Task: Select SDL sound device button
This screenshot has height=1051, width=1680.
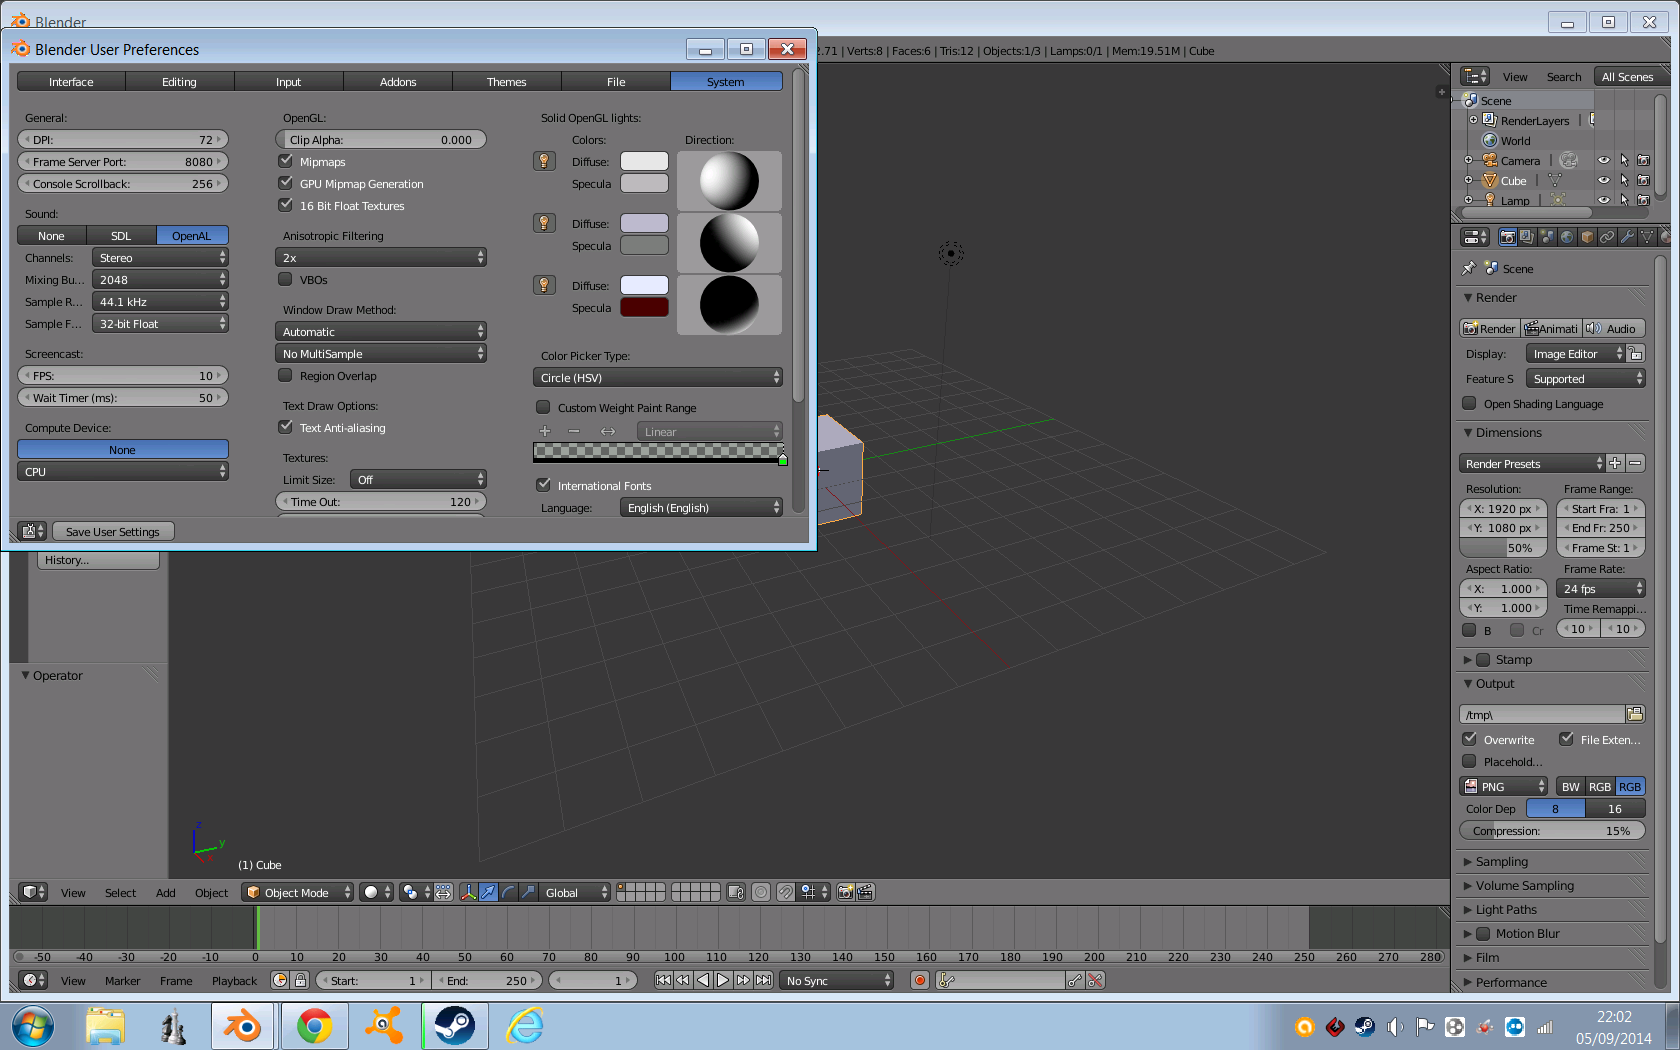Action: point(121,235)
